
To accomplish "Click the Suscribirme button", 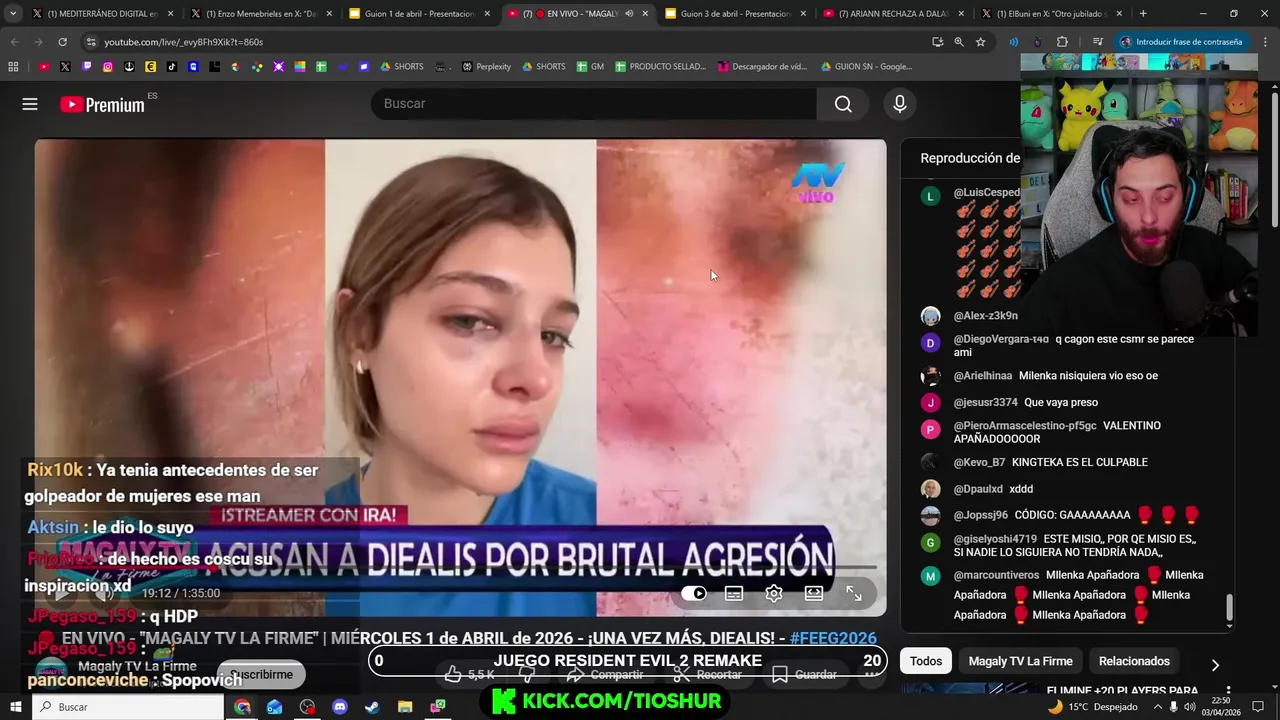I will 261,675.
